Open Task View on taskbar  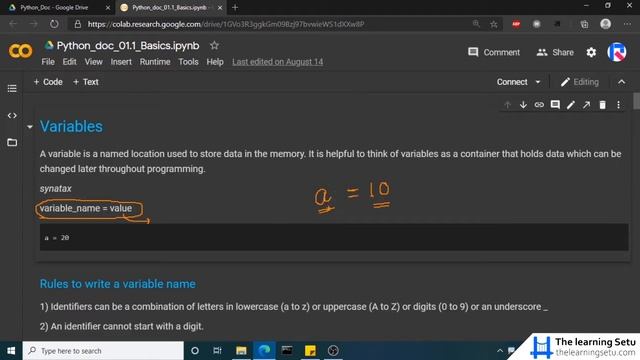[x=217, y=351]
